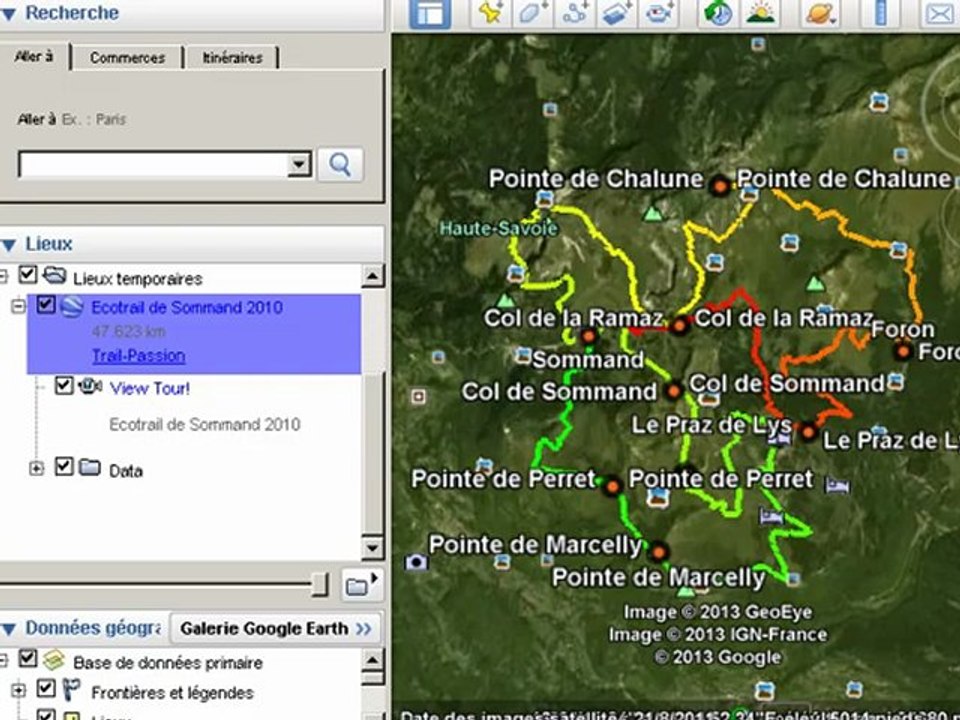The height and width of the screenshot is (720, 960).
Task: Click the 47.623 km distance text
Action: pos(129,332)
